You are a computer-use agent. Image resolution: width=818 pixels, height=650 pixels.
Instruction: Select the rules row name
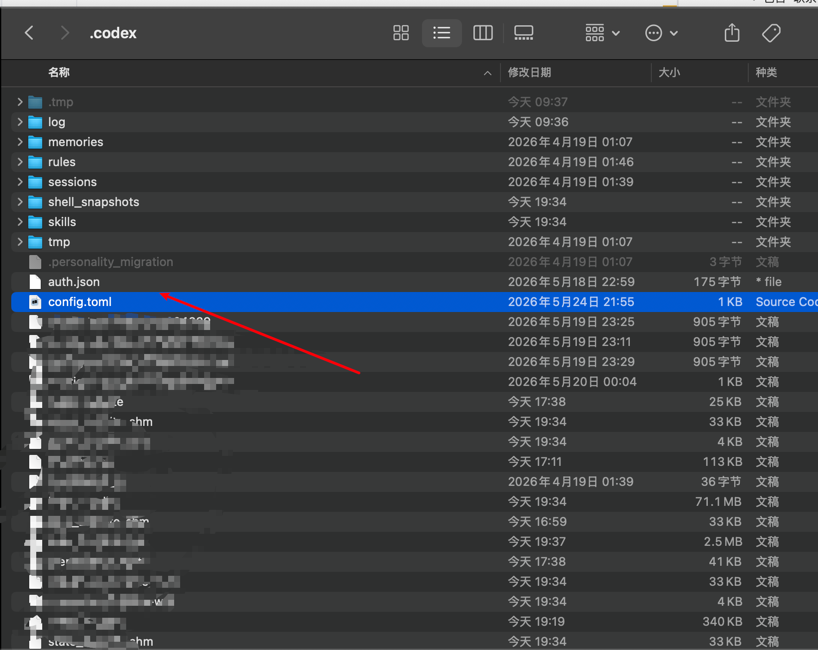[62, 162]
